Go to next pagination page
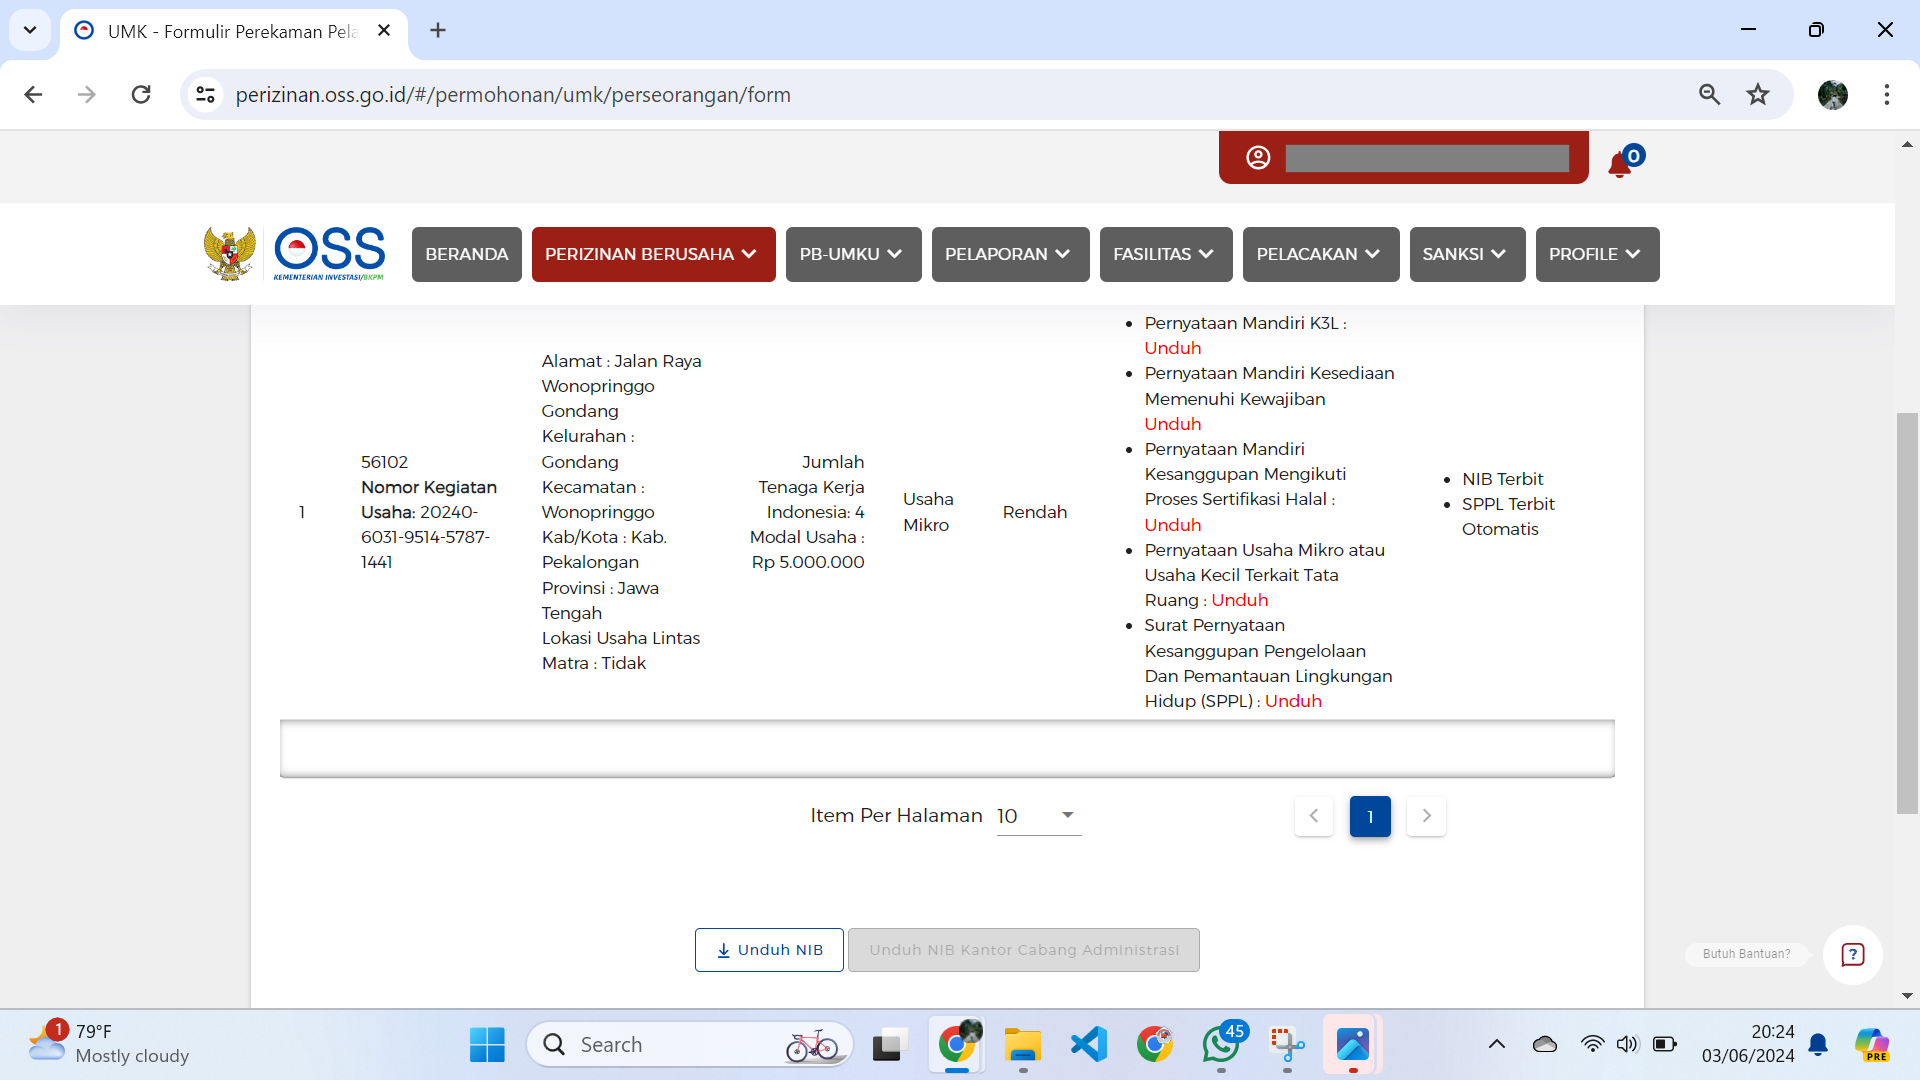Image resolution: width=1920 pixels, height=1080 pixels. point(1426,816)
